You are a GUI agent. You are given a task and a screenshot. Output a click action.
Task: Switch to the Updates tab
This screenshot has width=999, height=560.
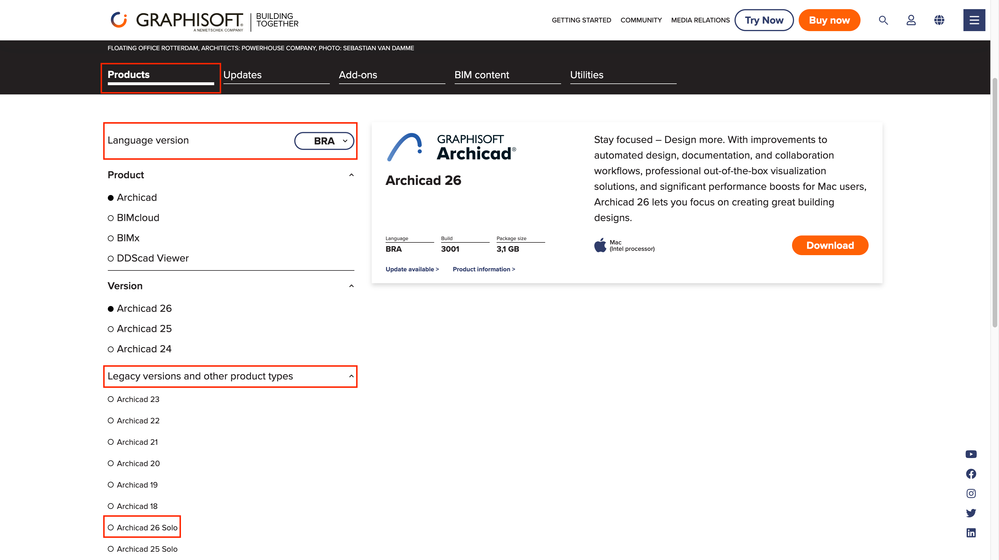click(x=276, y=75)
